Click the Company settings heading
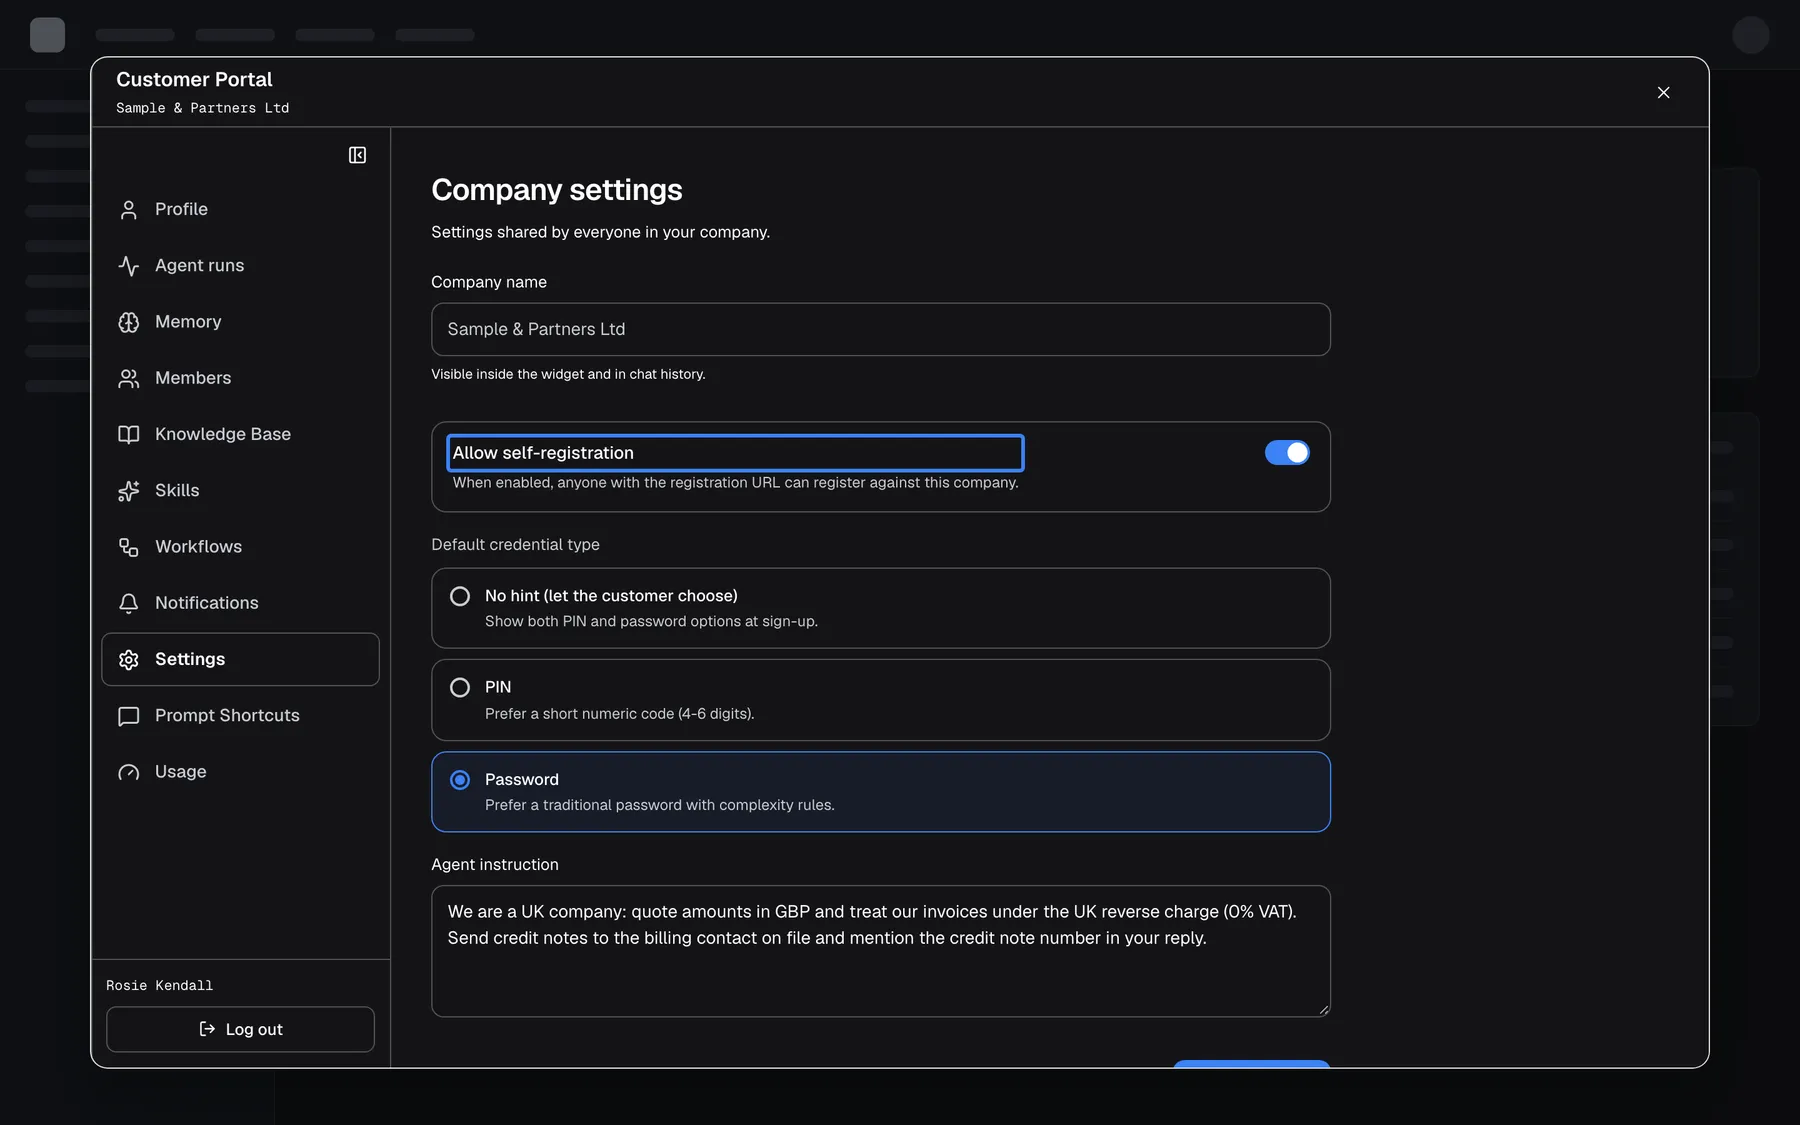Image resolution: width=1800 pixels, height=1125 pixels. point(556,190)
